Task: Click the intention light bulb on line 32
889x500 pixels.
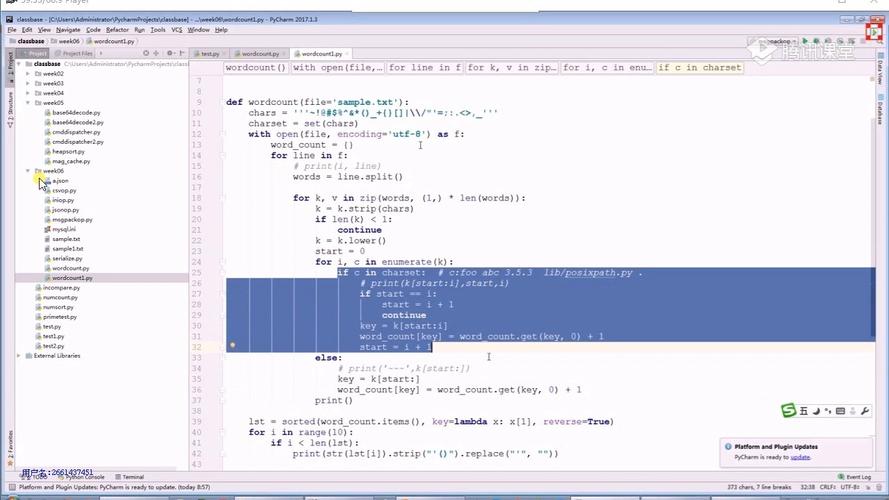Action: click(x=232, y=345)
